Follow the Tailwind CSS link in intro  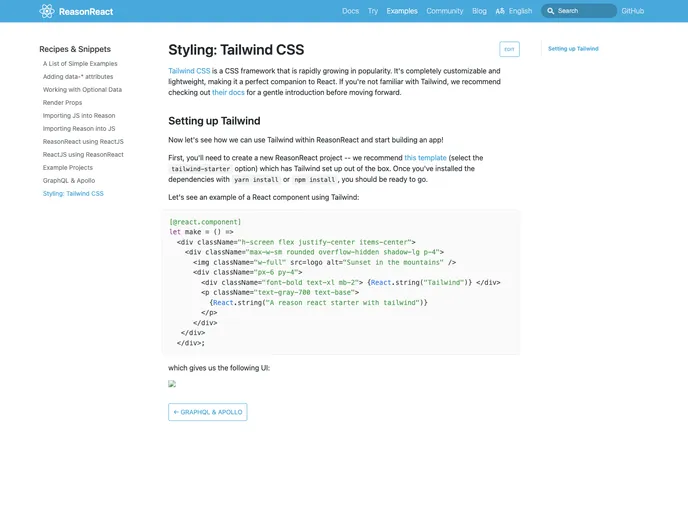coord(189,71)
